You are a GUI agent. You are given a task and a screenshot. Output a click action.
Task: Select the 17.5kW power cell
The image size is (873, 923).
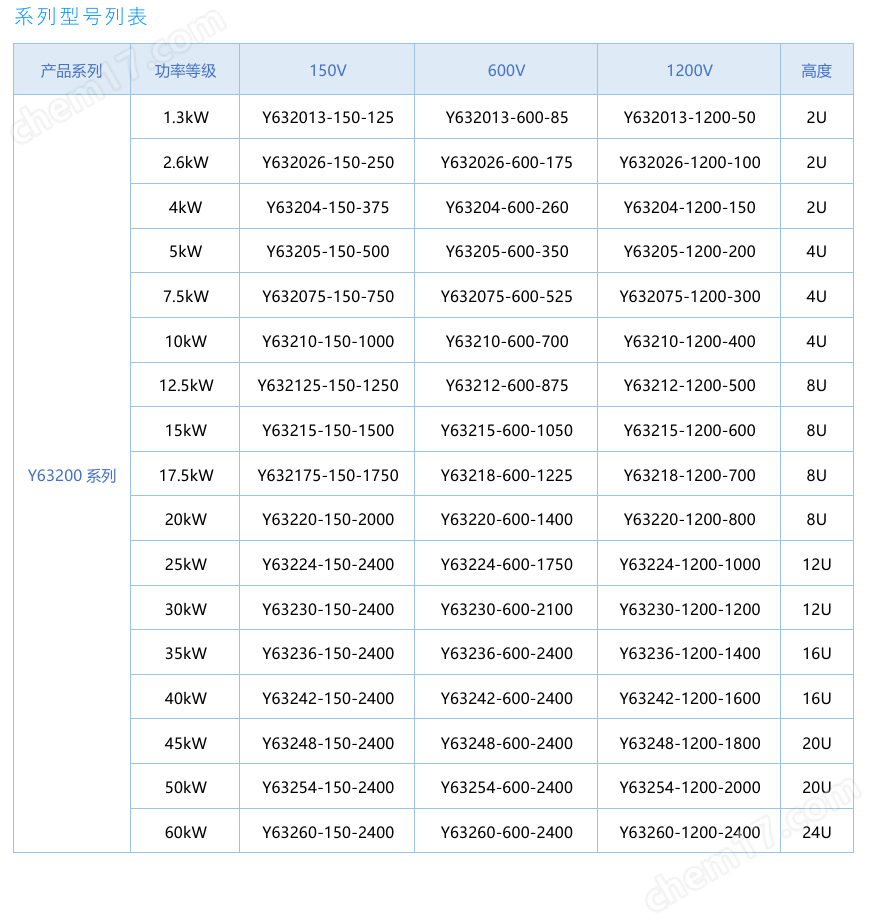click(185, 475)
